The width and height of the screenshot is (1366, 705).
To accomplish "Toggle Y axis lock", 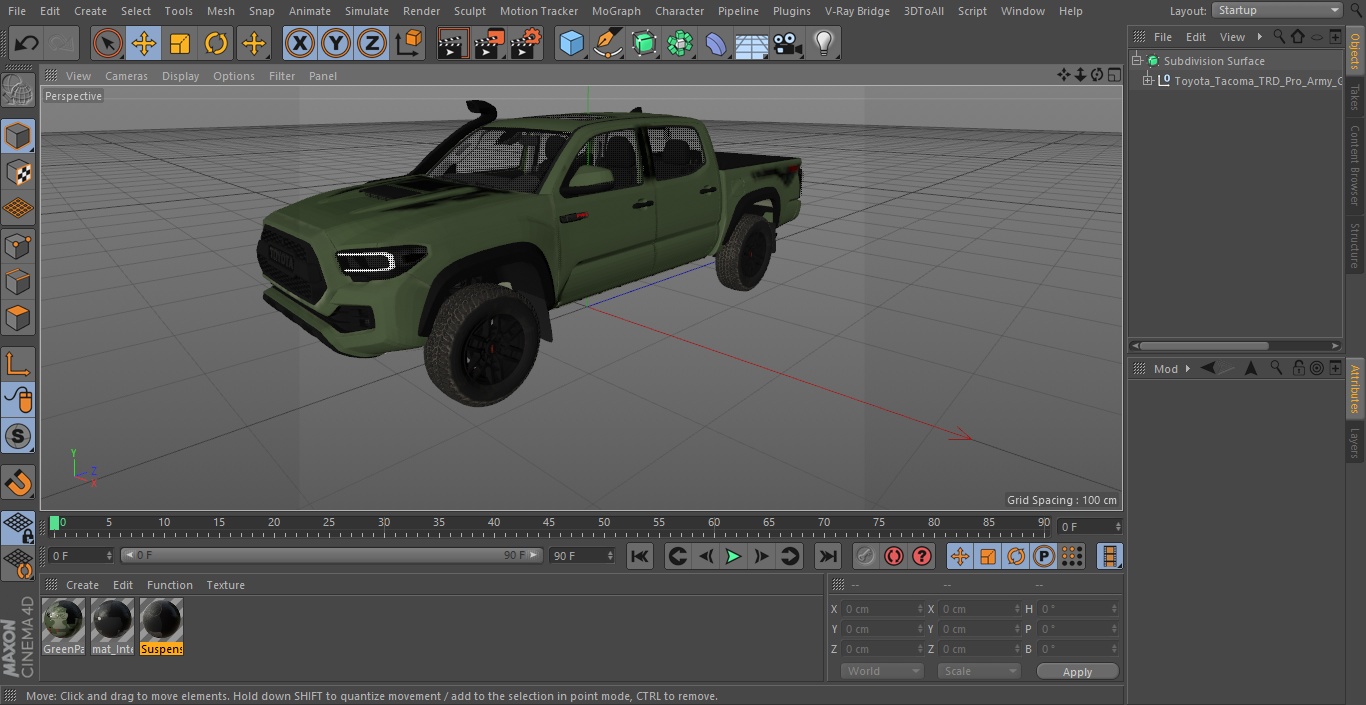I will [x=336, y=43].
